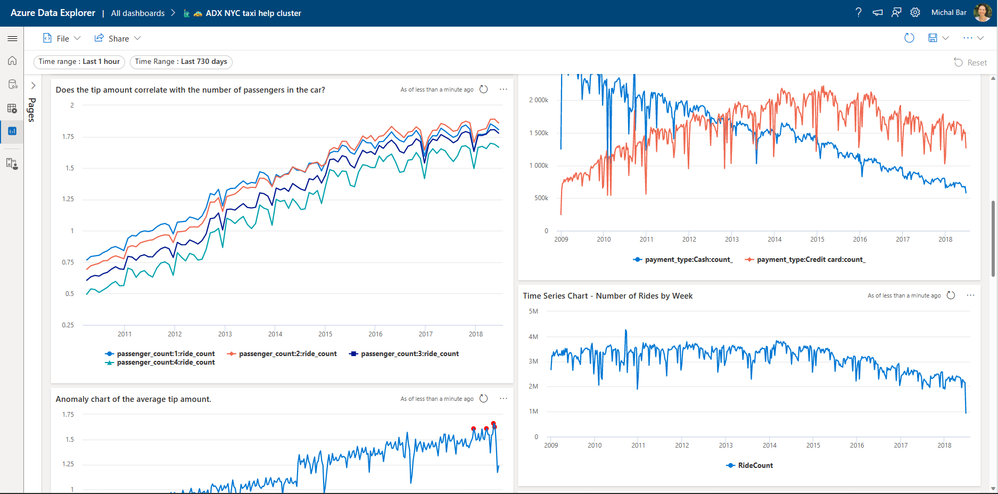Open more options on Rides by Week tile
The width and height of the screenshot is (998, 494).
[x=971, y=295]
